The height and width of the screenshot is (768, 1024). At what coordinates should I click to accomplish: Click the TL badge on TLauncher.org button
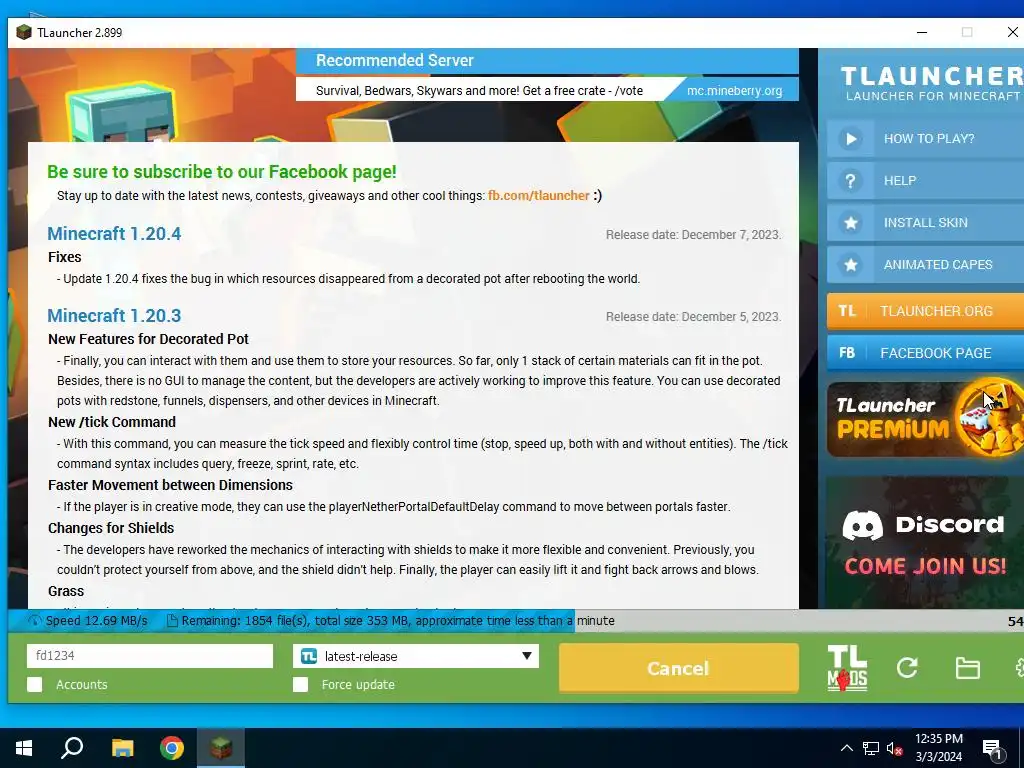[847, 311]
